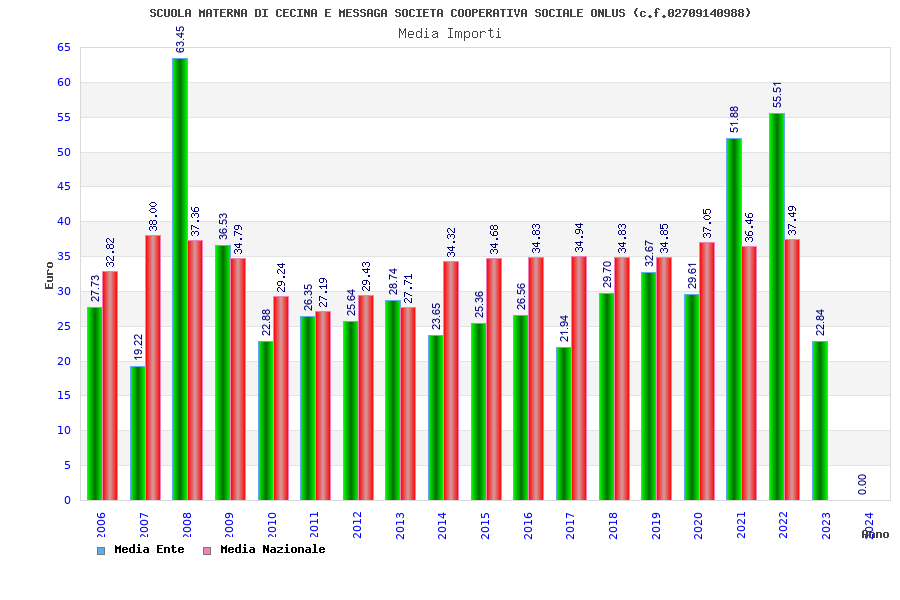This screenshot has height=600, width=900.
Task: Click the pink Media Nazionale legend swatch
Action: 207,551
